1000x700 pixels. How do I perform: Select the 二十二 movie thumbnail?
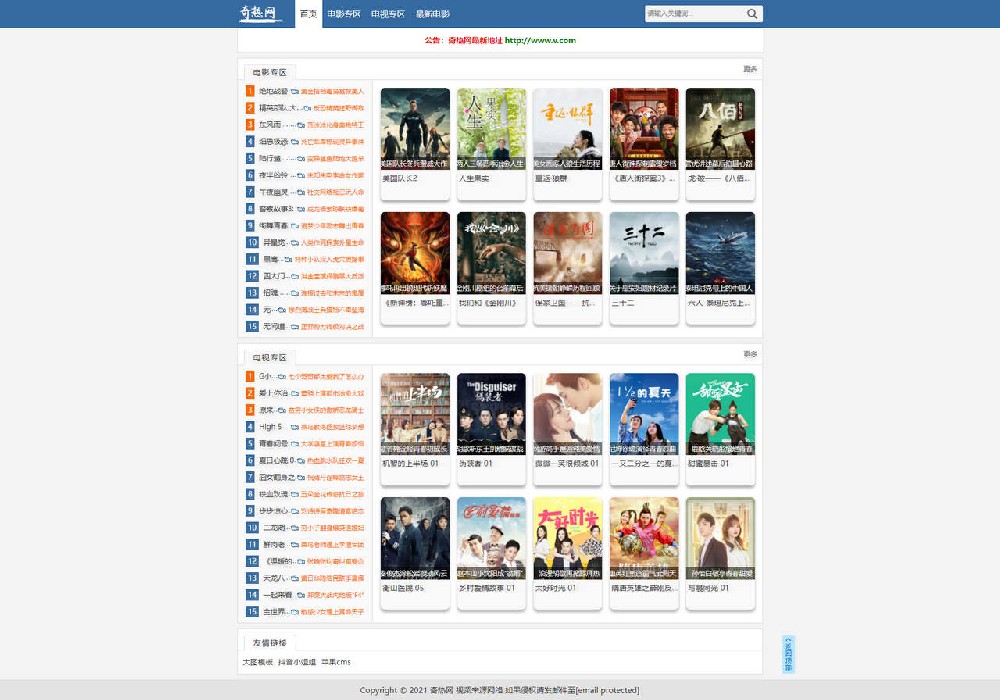644,253
